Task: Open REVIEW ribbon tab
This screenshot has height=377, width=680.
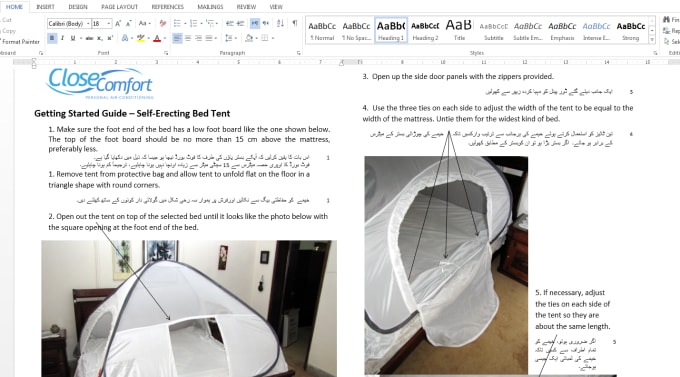Action: click(x=246, y=7)
